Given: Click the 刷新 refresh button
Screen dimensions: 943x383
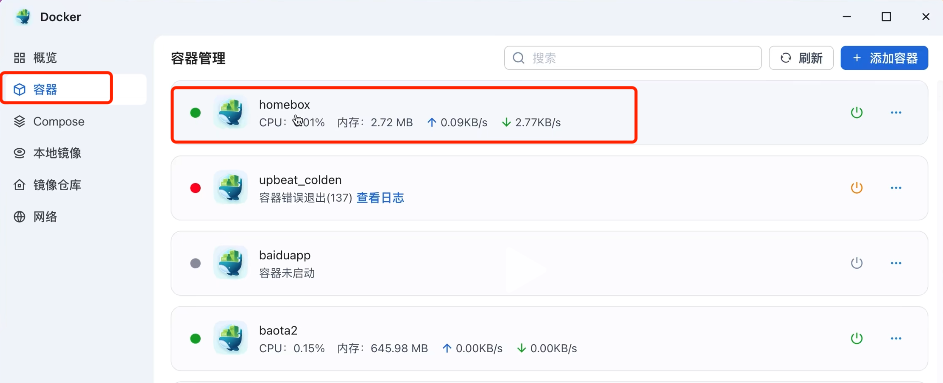Looking at the screenshot, I should coord(801,58).
